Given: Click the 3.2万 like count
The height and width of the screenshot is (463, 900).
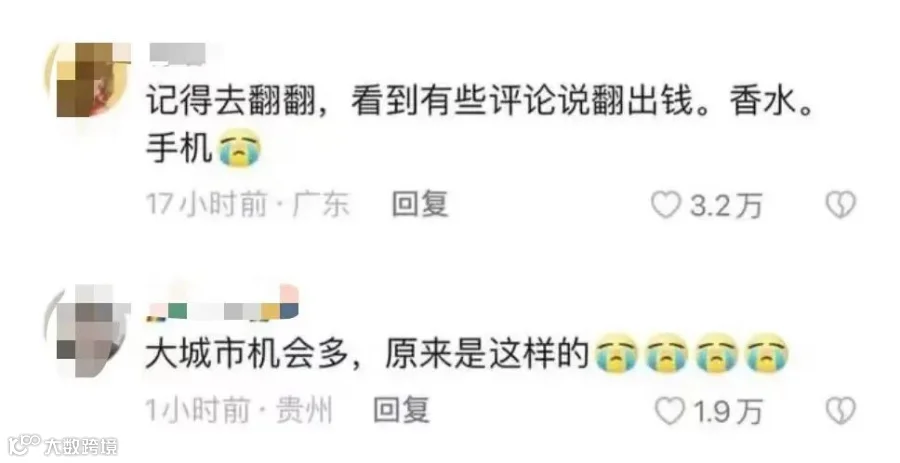Looking at the screenshot, I should pos(726,205).
